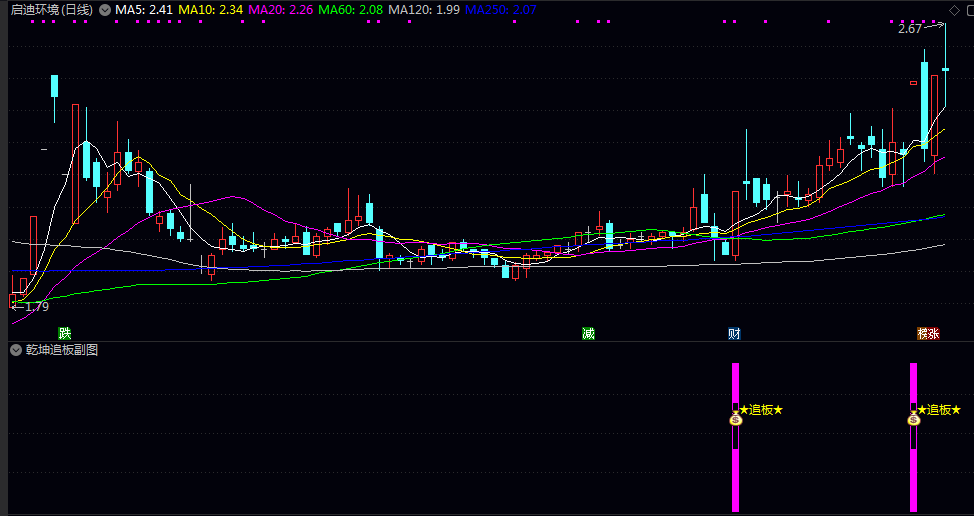Click the red 涨 marker
The width and height of the screenshot is (974, 516).
pyautogui.click(x=934, y=333)
